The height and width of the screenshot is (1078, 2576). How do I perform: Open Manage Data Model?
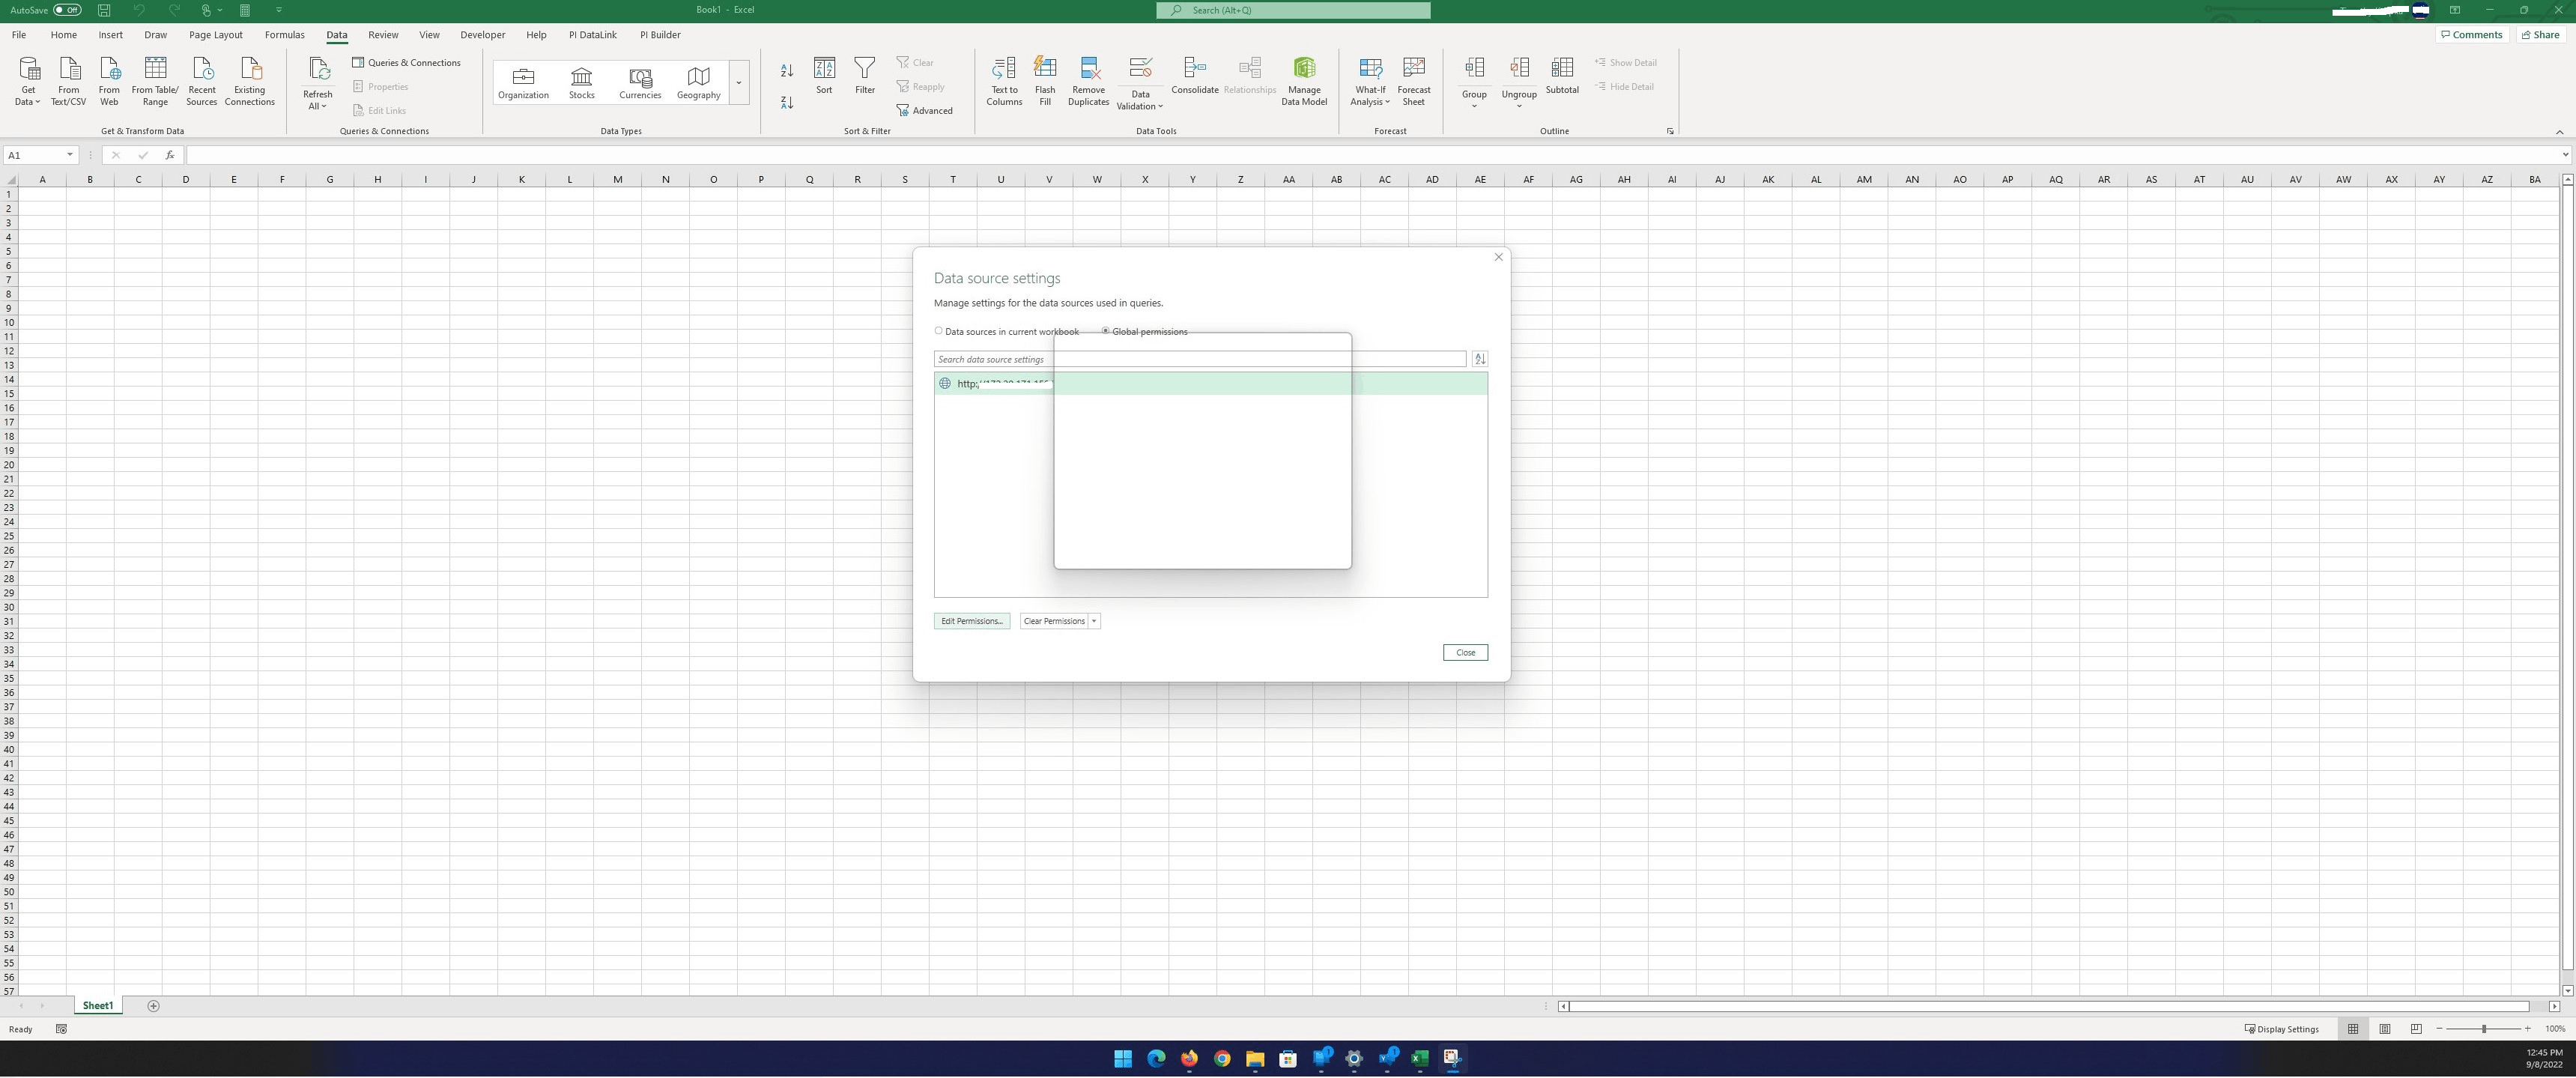point(1303,80)
